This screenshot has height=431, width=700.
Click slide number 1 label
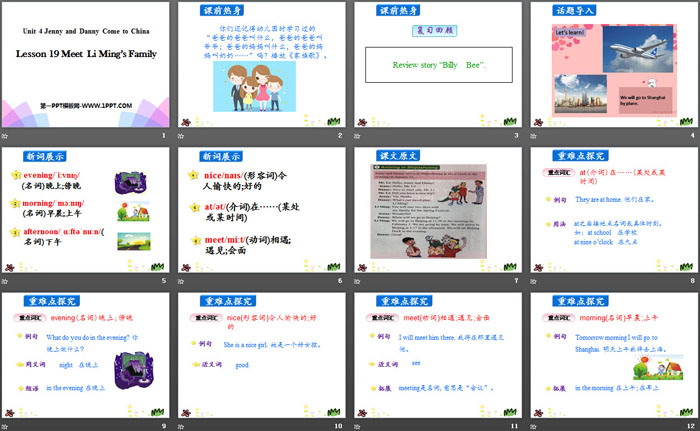pos(164,135)
